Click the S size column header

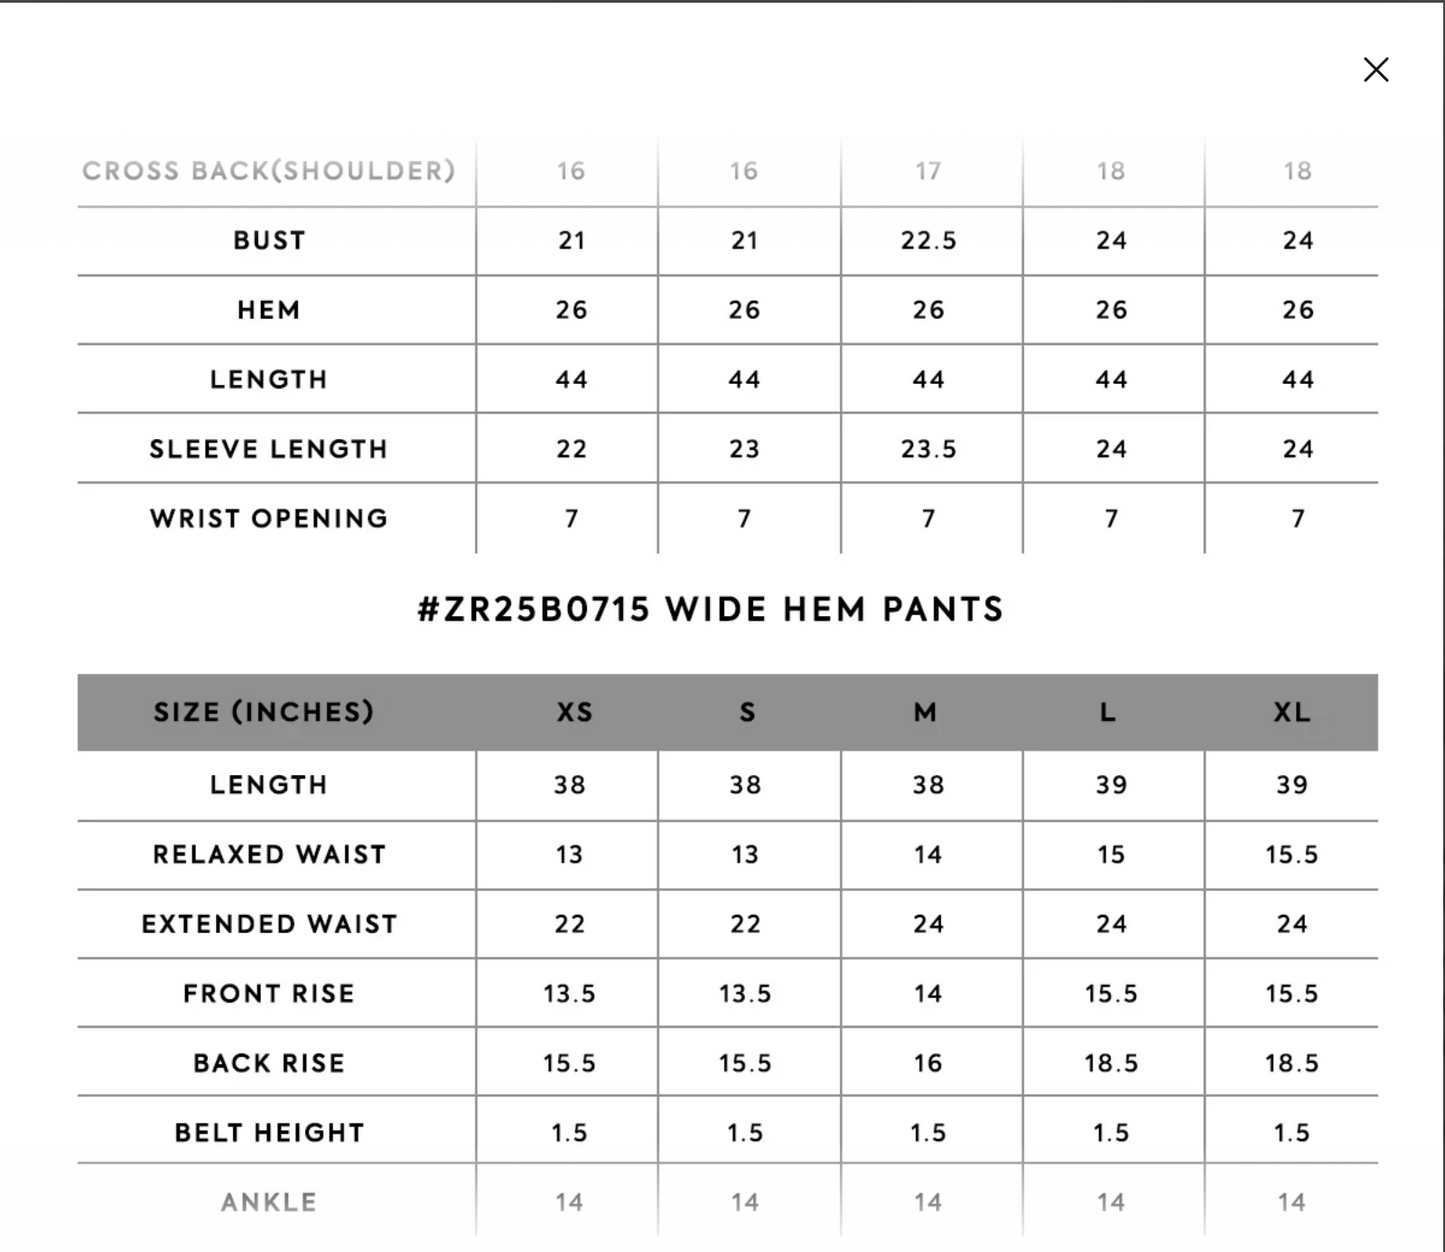[x=747, y=712]
